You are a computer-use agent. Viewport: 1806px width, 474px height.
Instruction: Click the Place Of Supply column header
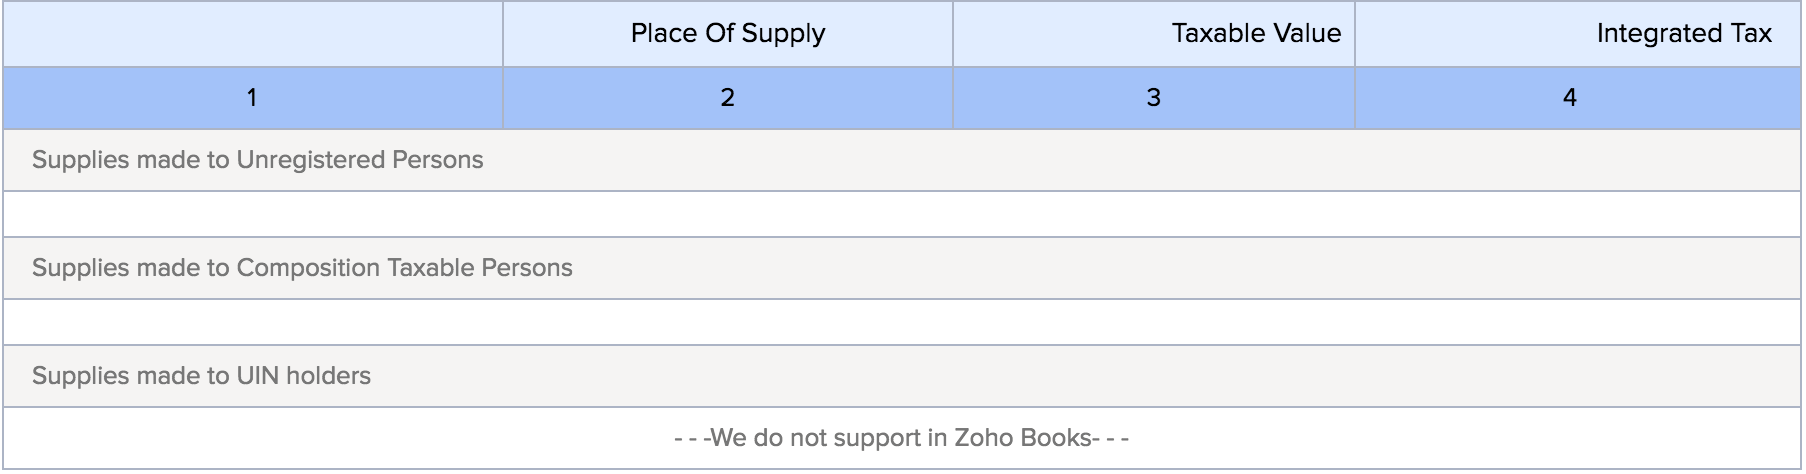(x=727, y=34)
